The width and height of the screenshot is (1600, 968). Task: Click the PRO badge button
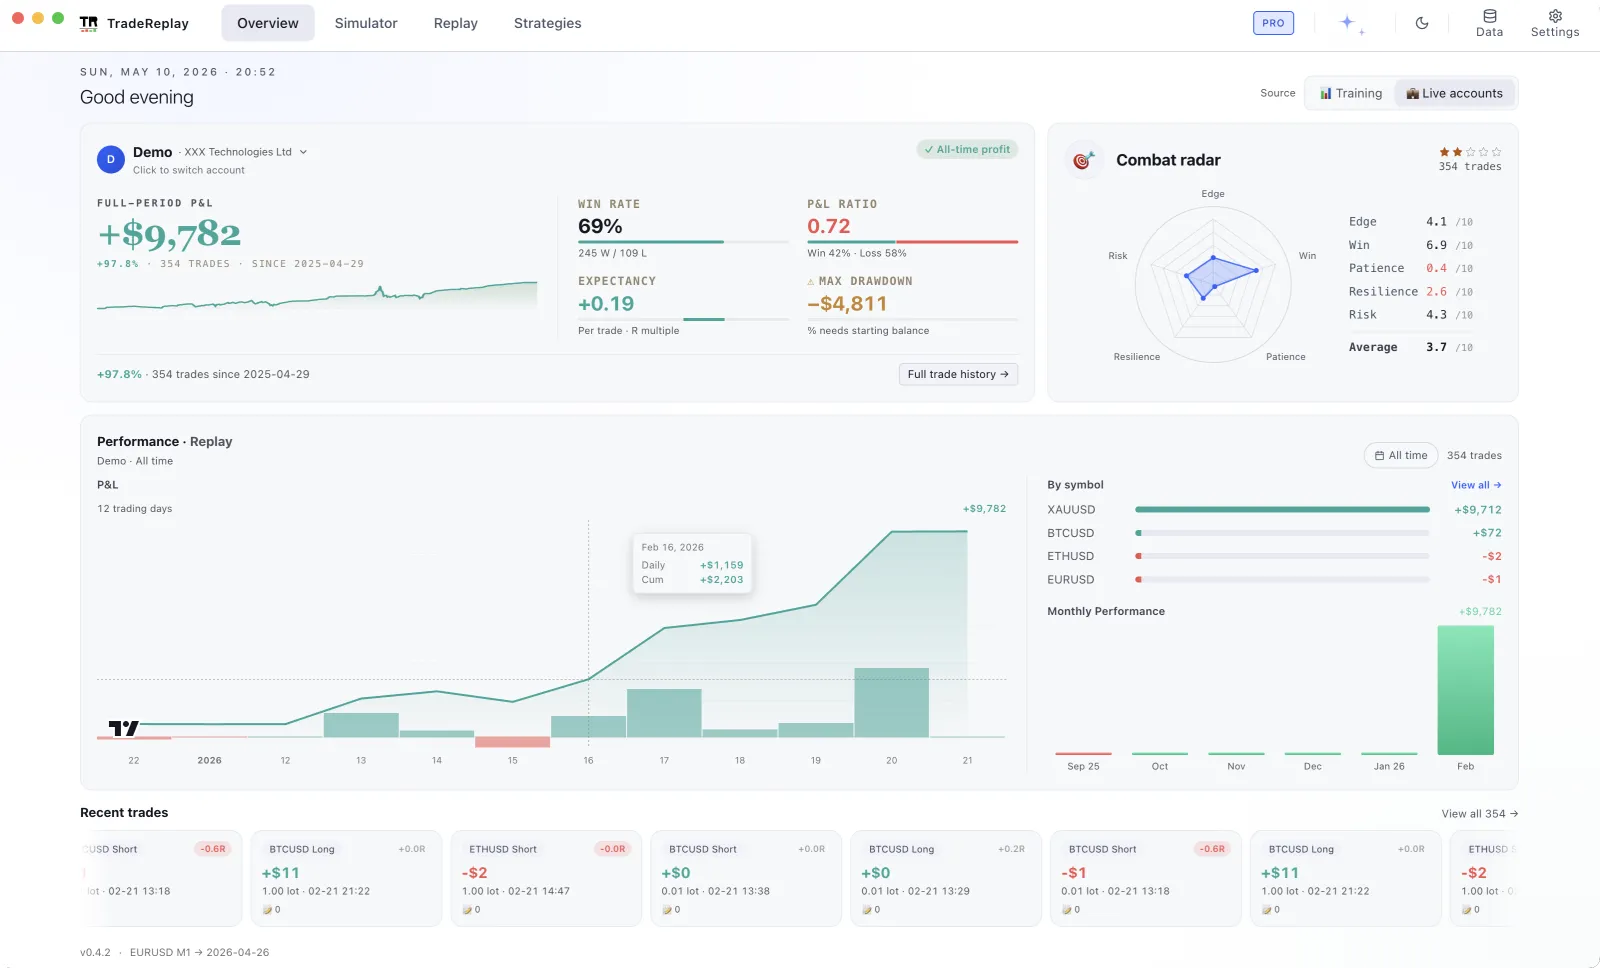(x=1273, y=23)
